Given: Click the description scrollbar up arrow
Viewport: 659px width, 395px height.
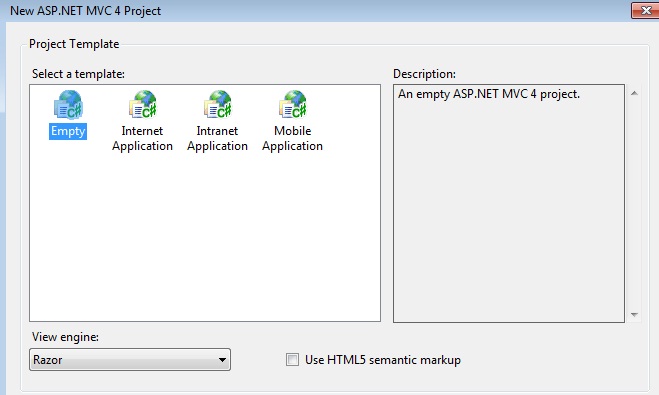Looking at the screenshot, I should tap(635, 93).
